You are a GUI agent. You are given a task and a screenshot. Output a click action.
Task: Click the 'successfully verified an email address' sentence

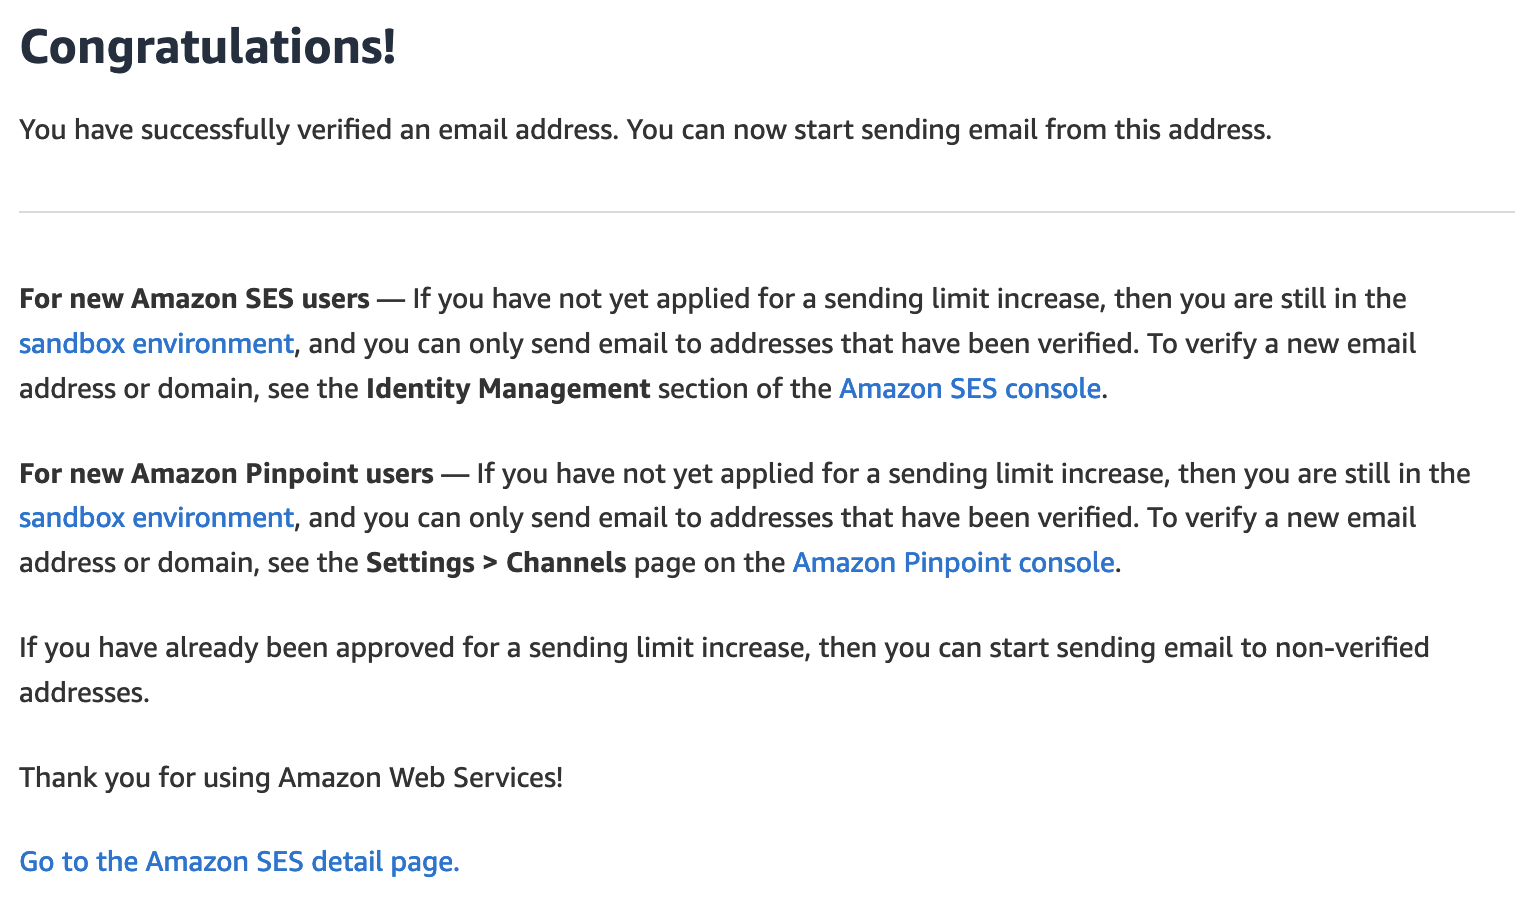[316, 130]
